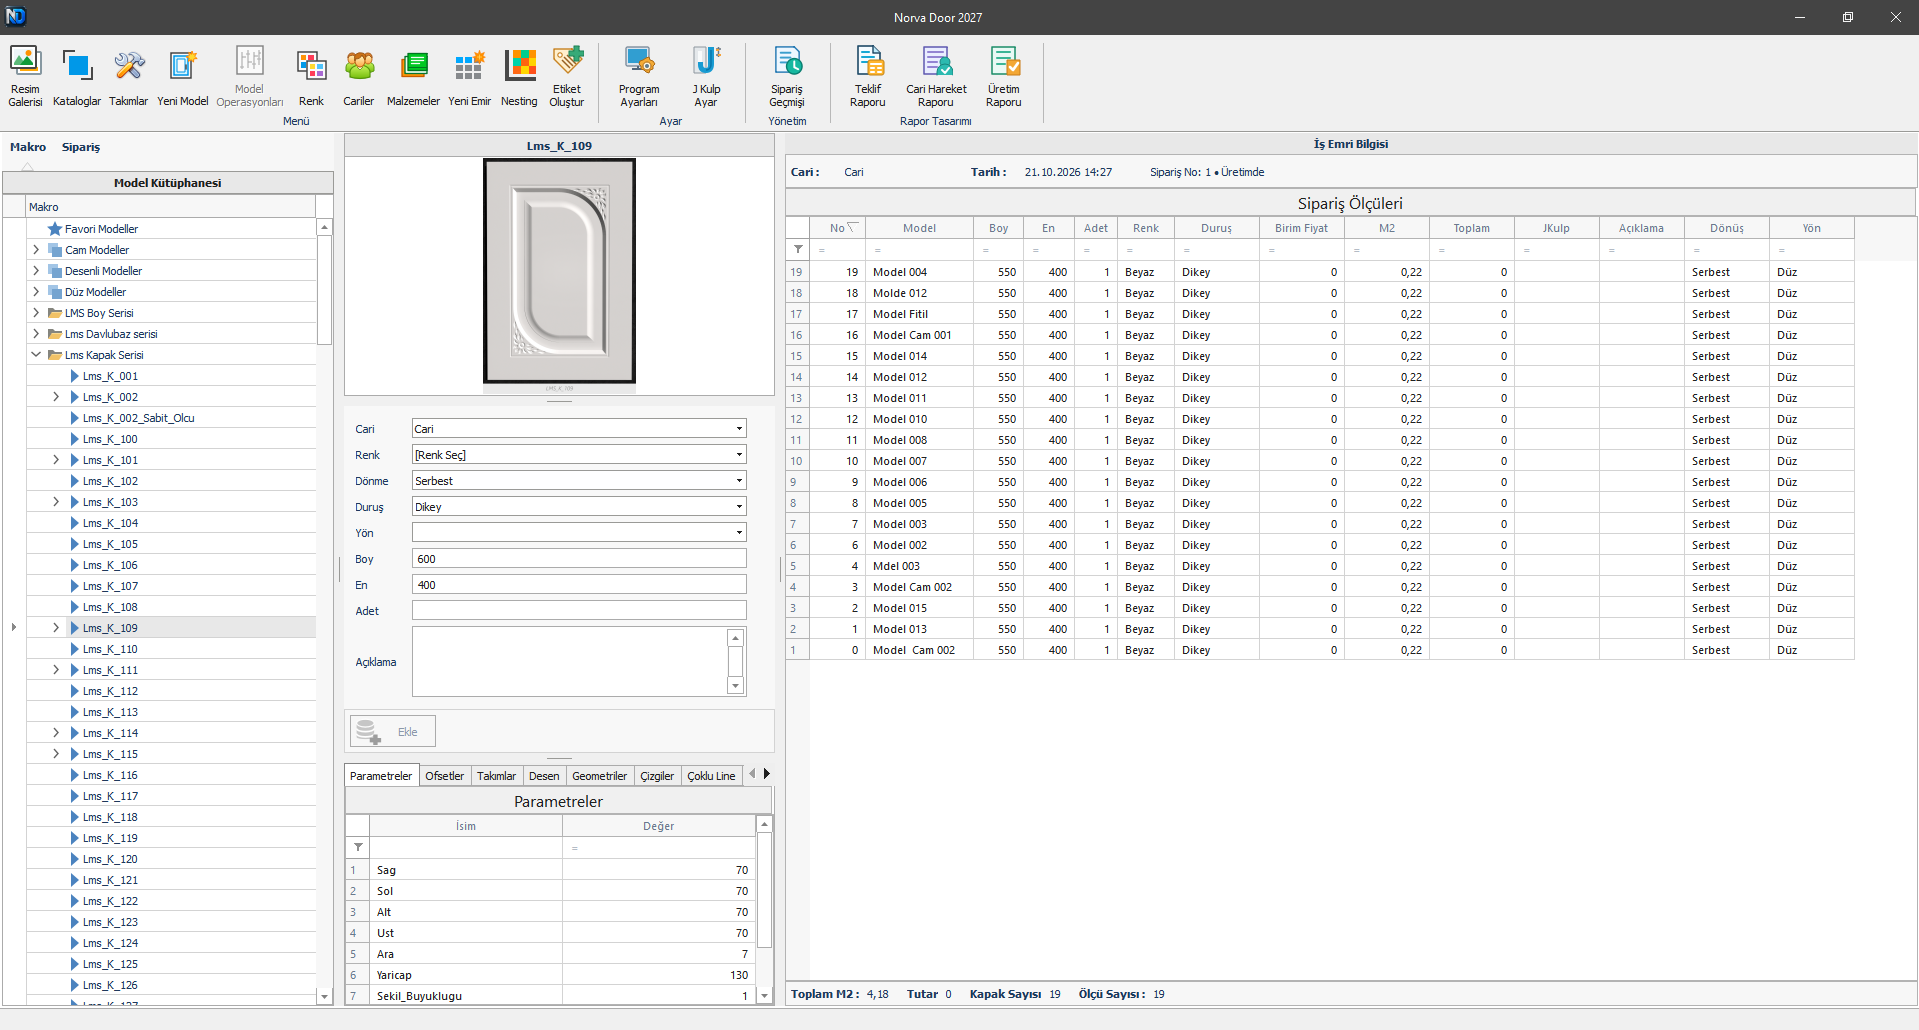Viewport: 1919px width, 1030px height.
Task: Expand the Cam Modeller tree node
Action: coord(36,250)
